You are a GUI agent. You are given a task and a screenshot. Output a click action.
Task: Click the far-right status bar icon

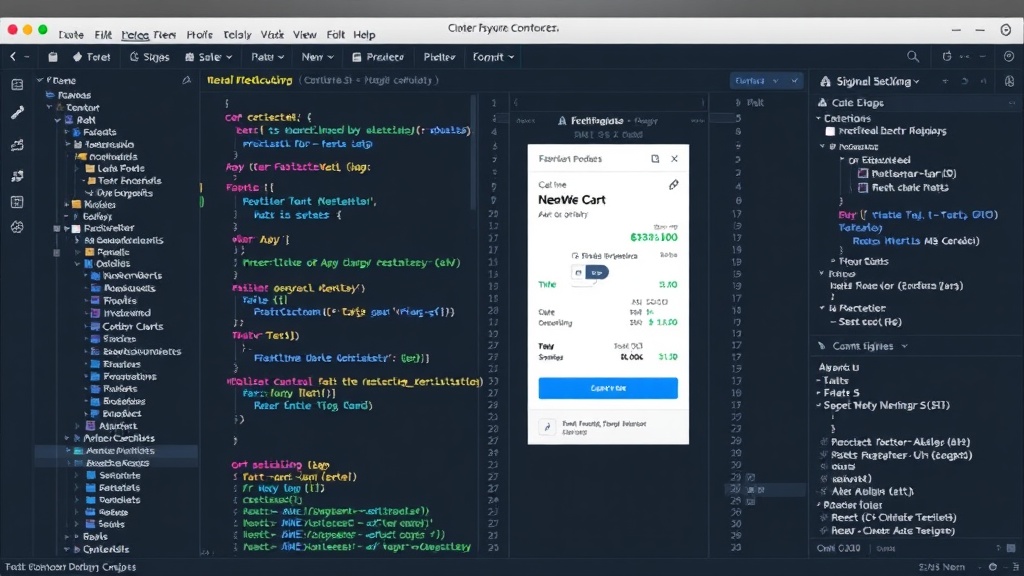pos(1016,567)
